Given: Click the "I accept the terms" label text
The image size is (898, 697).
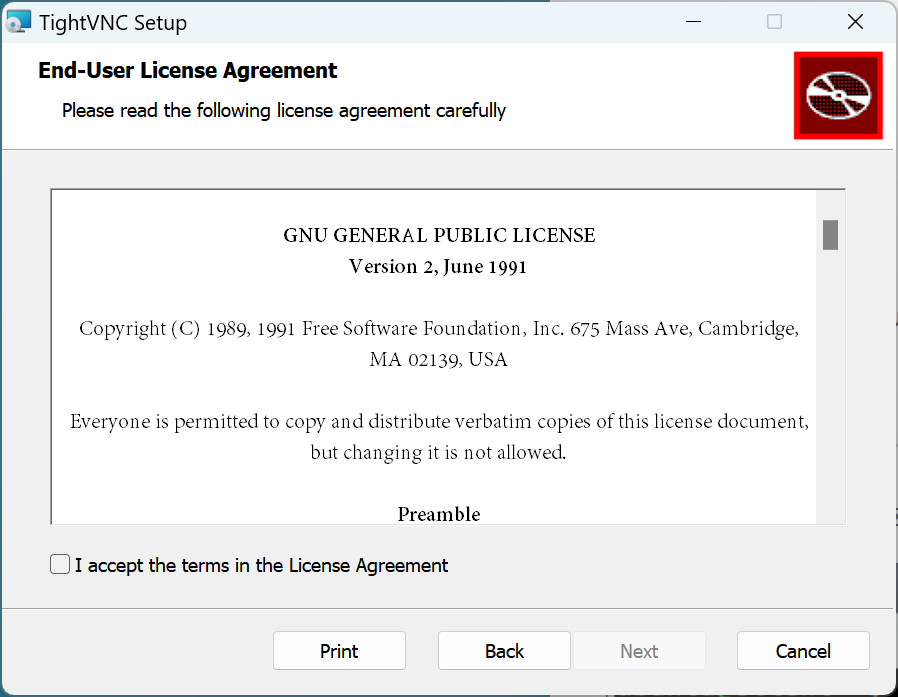Looking at the screenshot, I should [x=262, y=565].
